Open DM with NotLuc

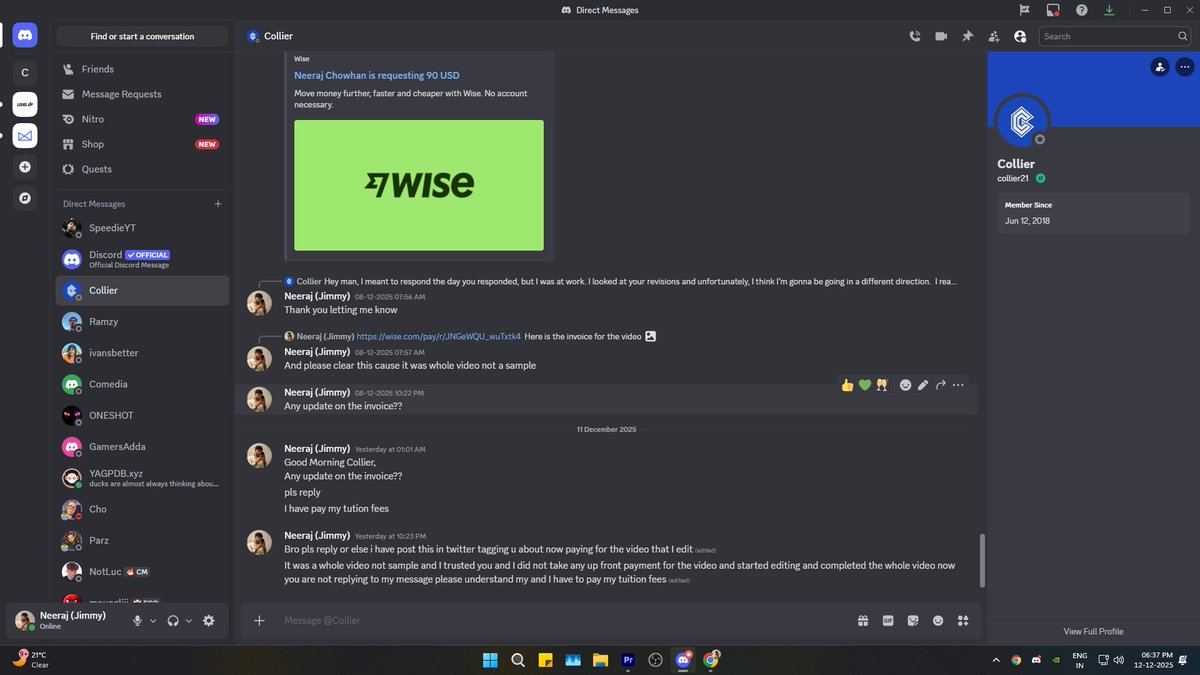(142, 571)
